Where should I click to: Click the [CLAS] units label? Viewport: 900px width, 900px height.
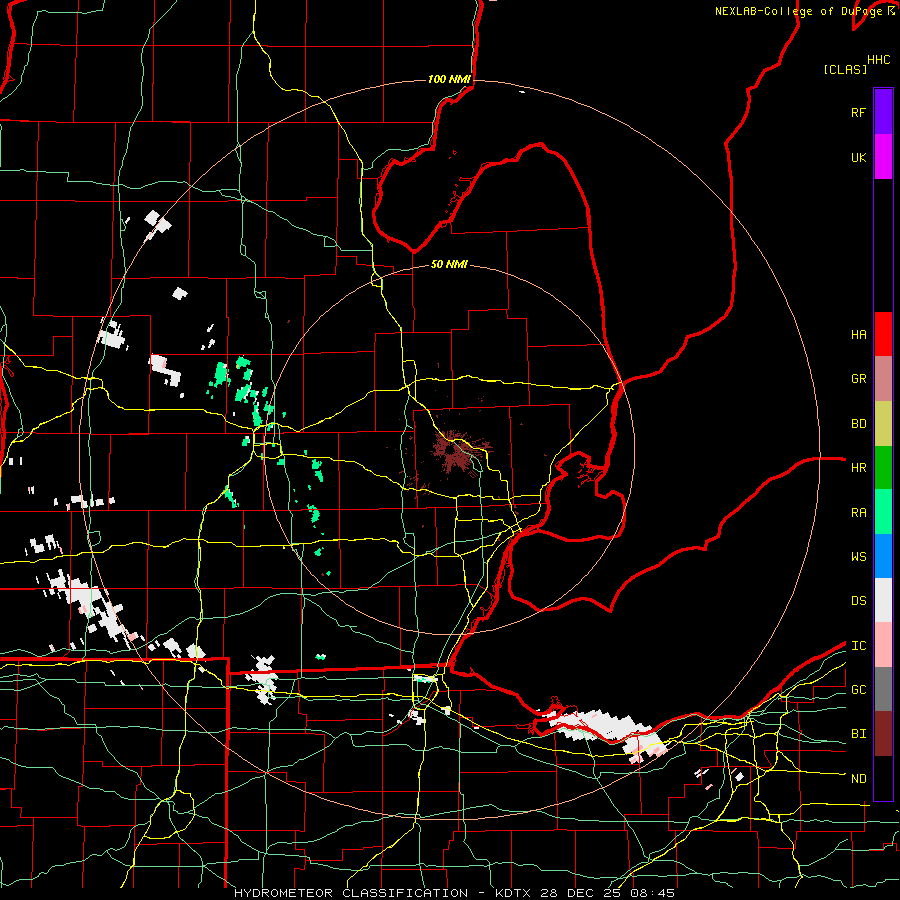[845, 69]
